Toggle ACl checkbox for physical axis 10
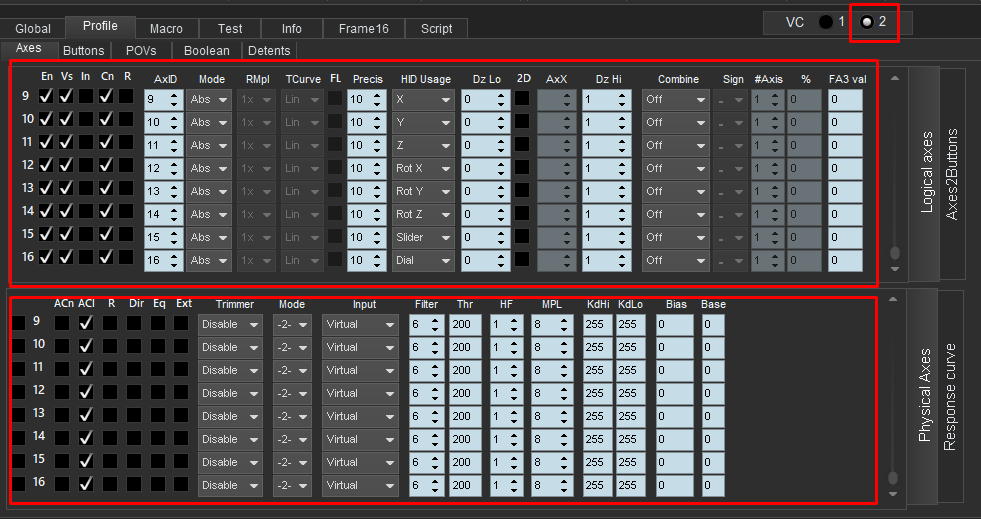Viewport: 981px width, 519px height. [86, 345]
